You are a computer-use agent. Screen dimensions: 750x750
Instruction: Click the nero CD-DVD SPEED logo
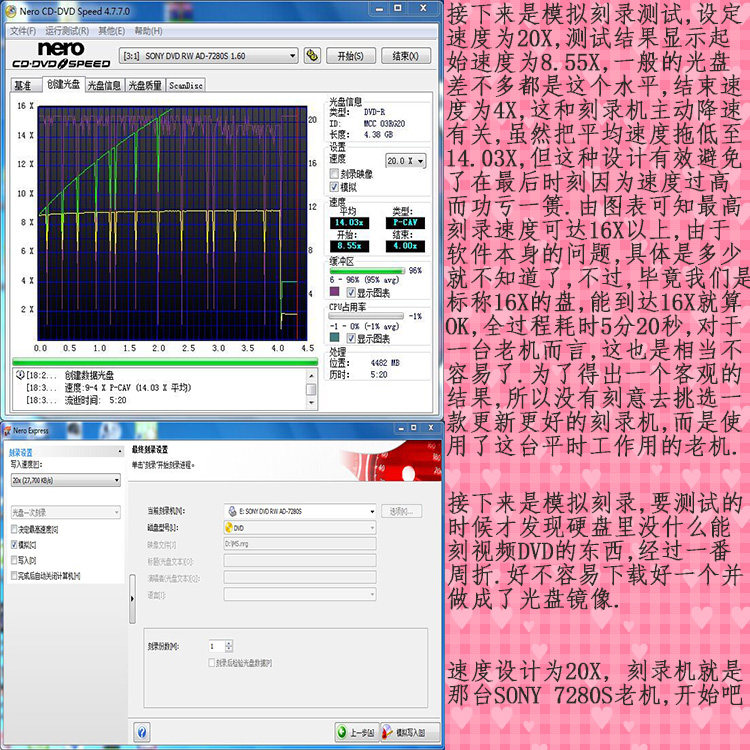tap(61, 55)
